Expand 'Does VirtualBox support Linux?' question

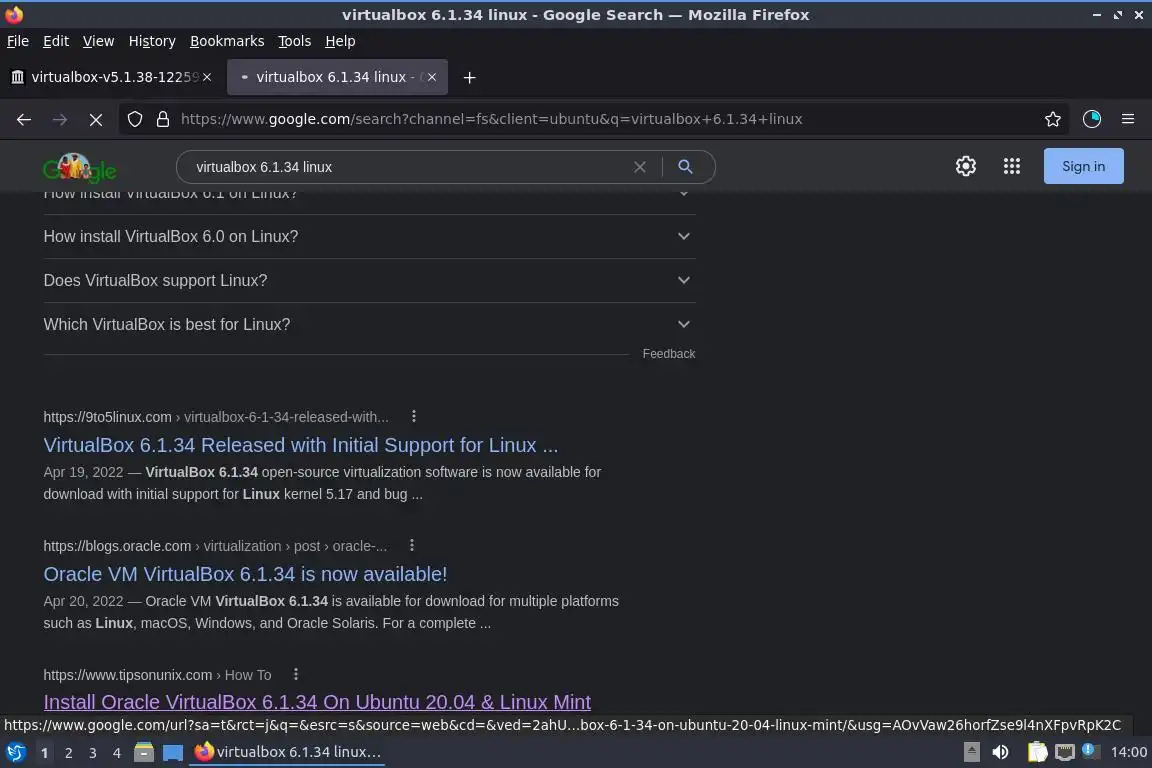[370, 281]
